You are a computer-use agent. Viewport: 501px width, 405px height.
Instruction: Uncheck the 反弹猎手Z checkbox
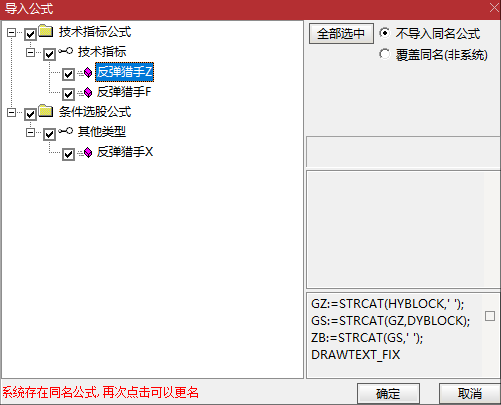68,74
